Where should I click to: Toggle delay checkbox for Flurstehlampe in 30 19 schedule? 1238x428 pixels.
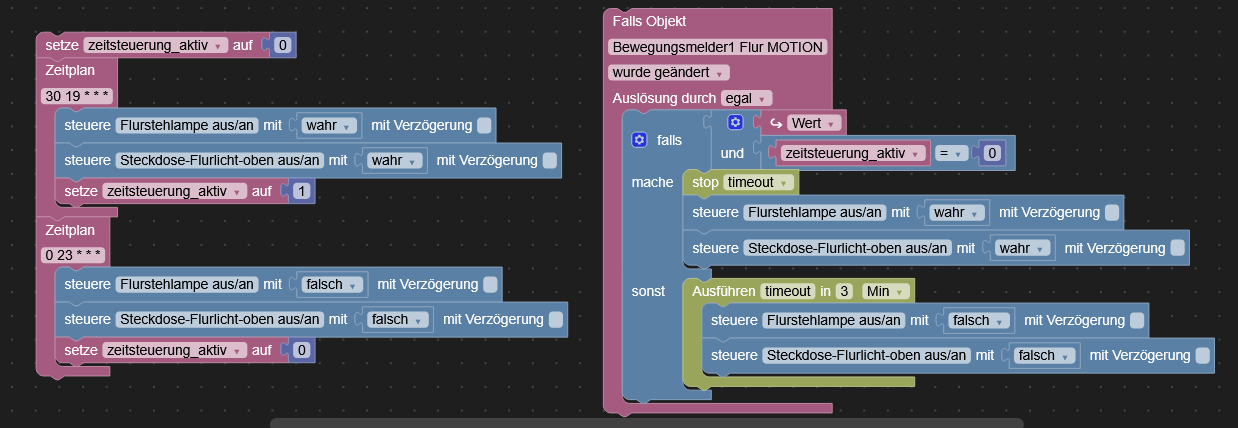[484, 126]
